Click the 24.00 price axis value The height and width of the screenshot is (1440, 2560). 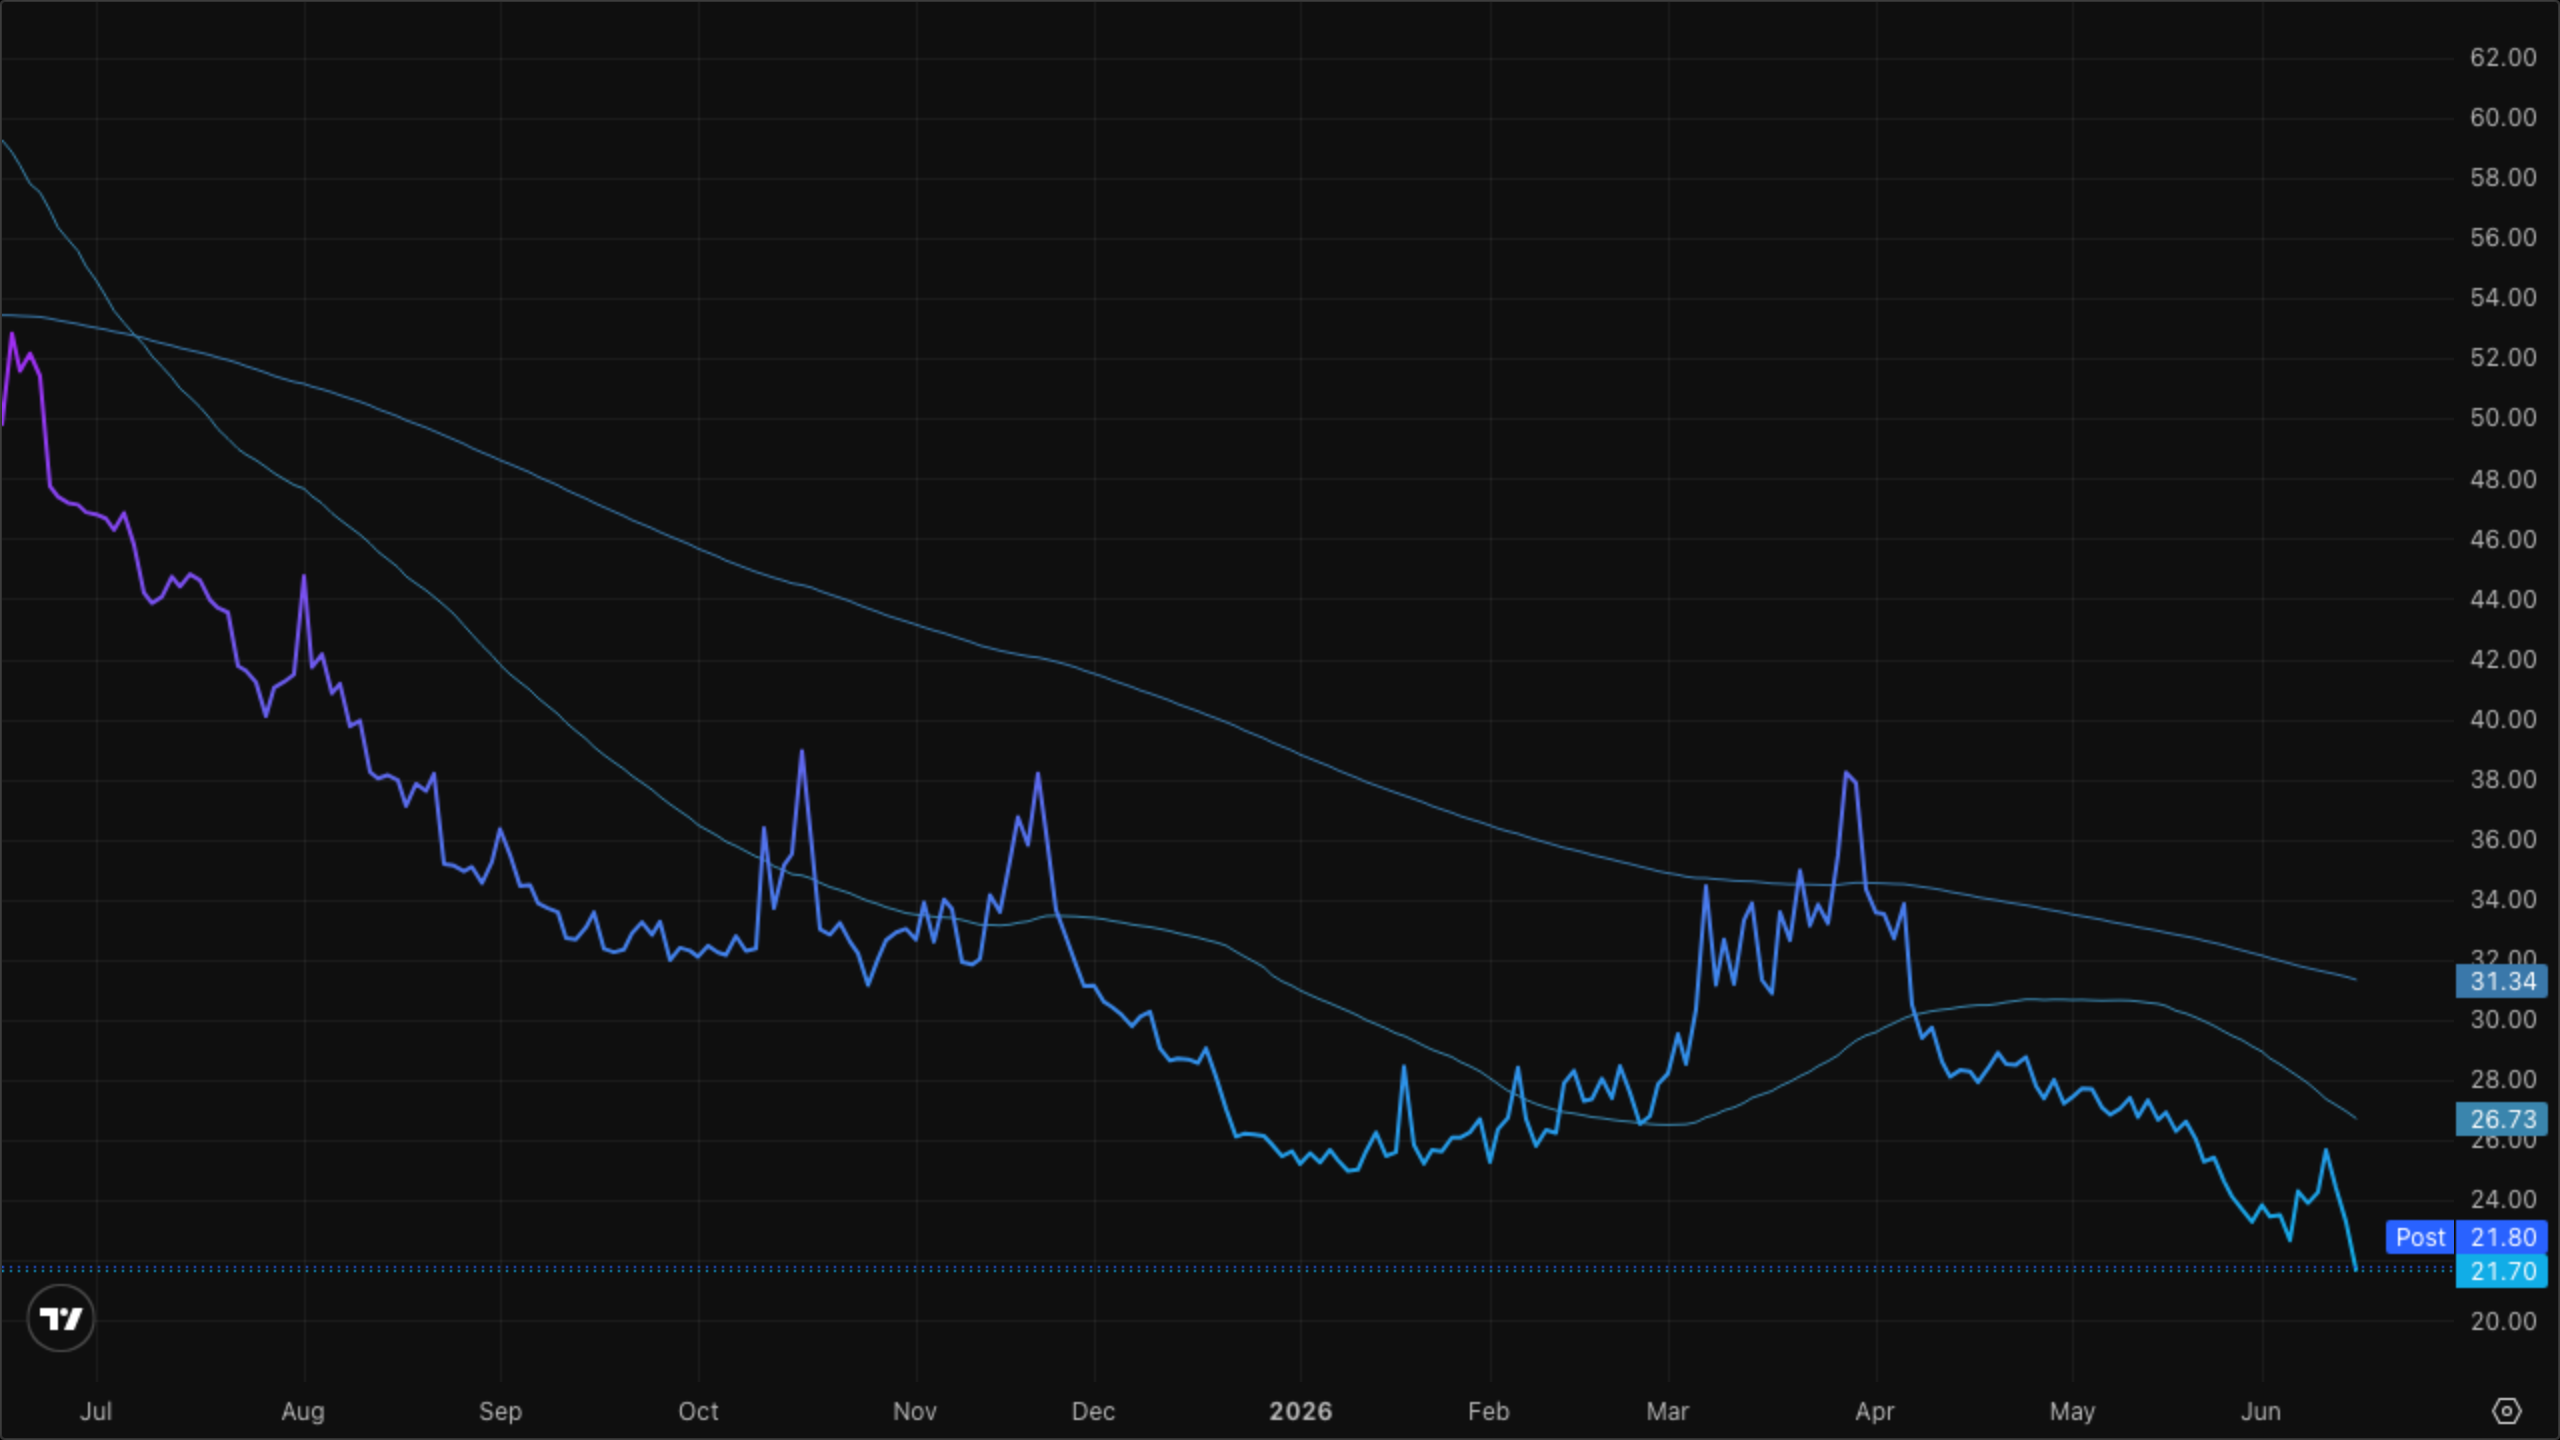point(2503,1199)
